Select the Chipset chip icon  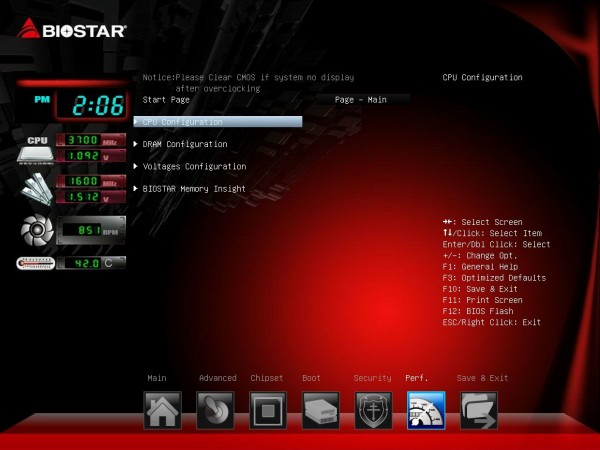(268, 411)
